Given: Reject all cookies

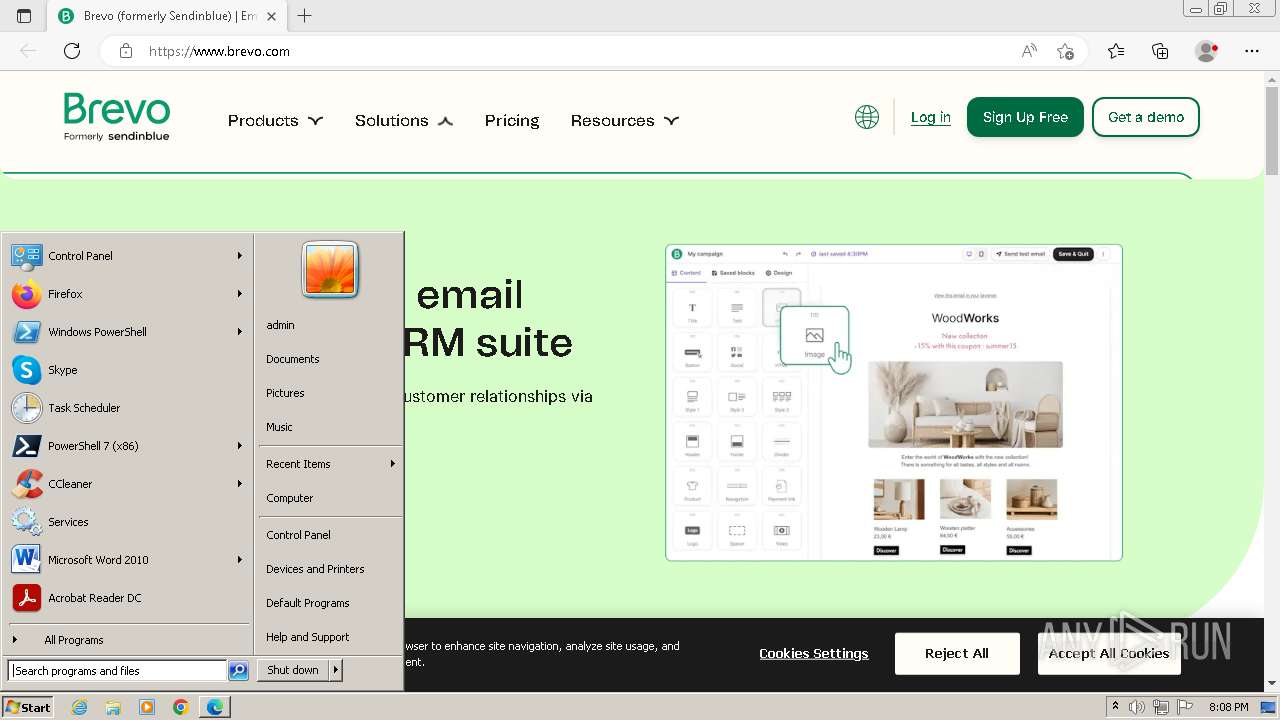Looking at the screenshot, I should [957, 654].
